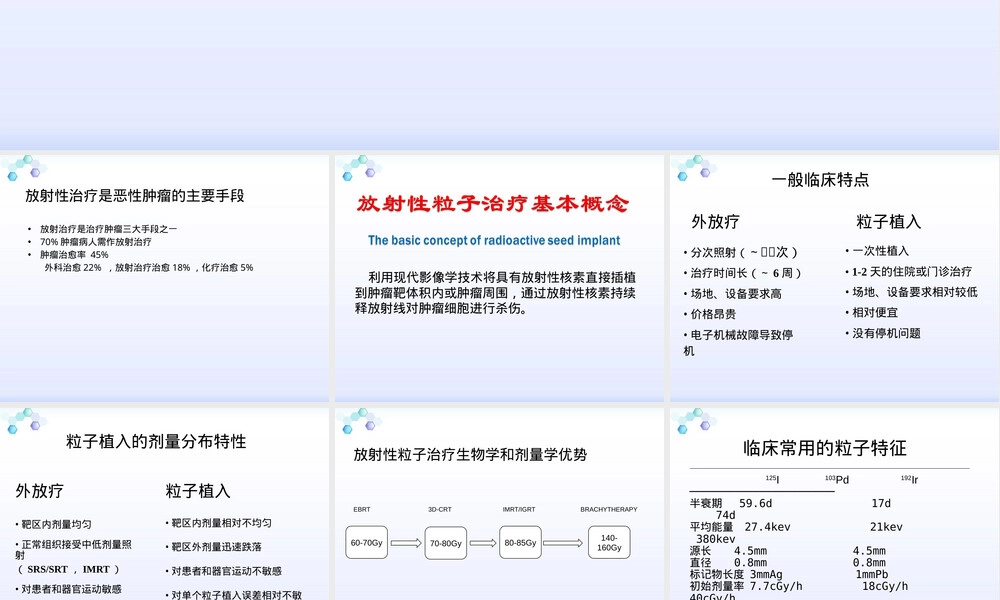
Task: Click bullet "对患者和器官运动敏感"
Action: click(x=69, y=589)
